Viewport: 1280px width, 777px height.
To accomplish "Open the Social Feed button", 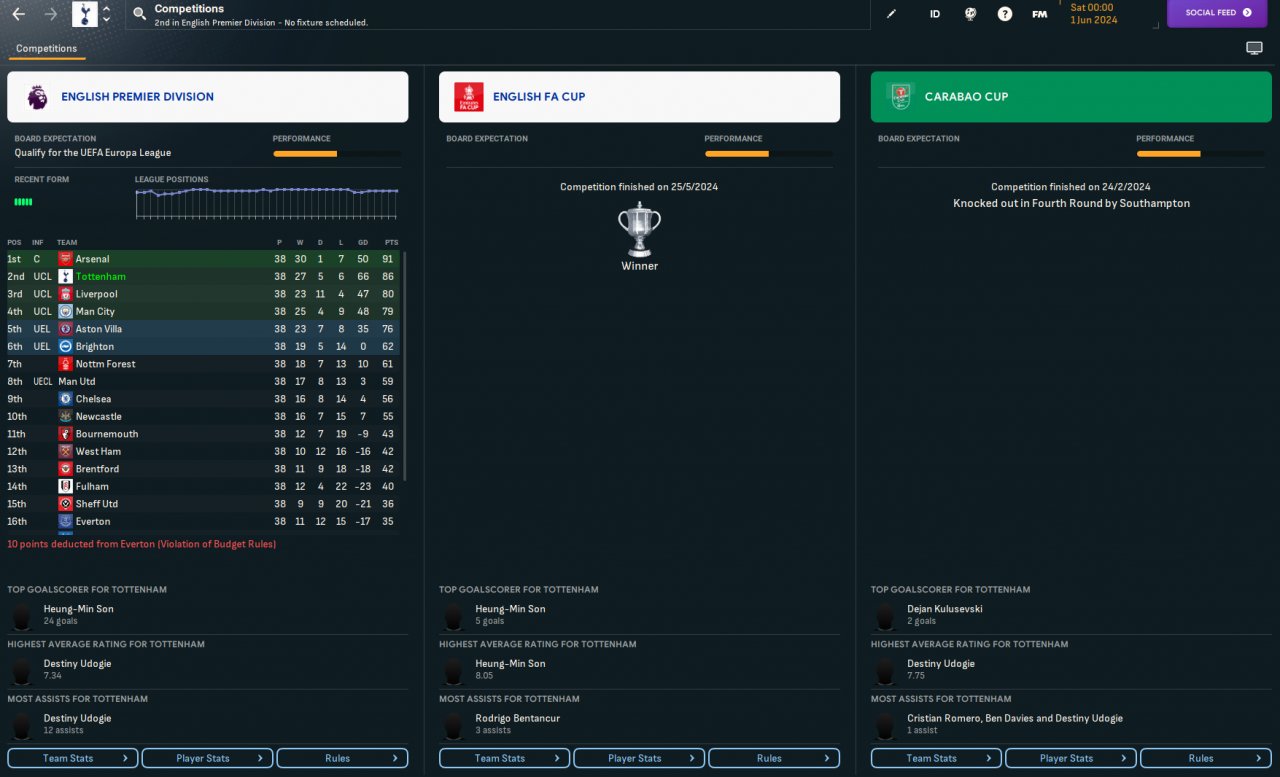I will (x=1218, y=13).
